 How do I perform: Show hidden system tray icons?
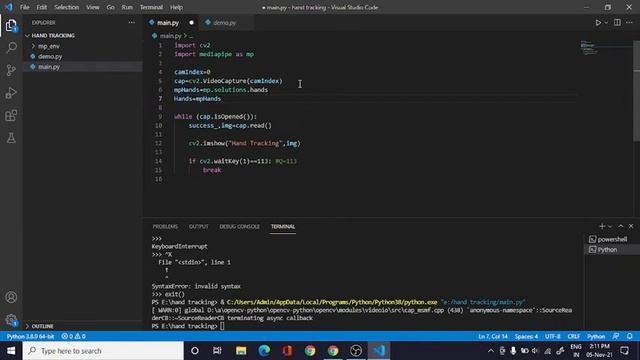491,351
